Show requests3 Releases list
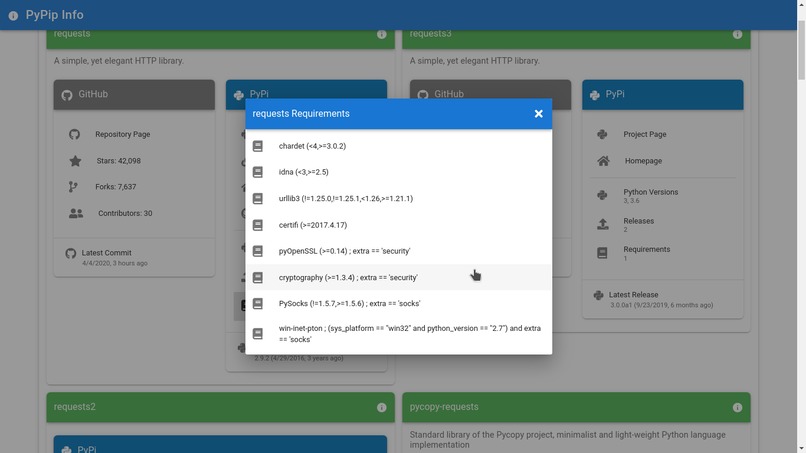The width and height of the screenshot is (806, 453). (x=663, y=224)
